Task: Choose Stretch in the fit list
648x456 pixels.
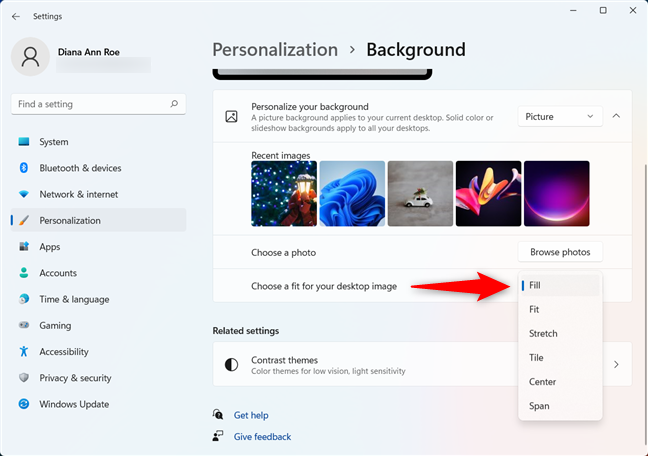Action: 560,334
